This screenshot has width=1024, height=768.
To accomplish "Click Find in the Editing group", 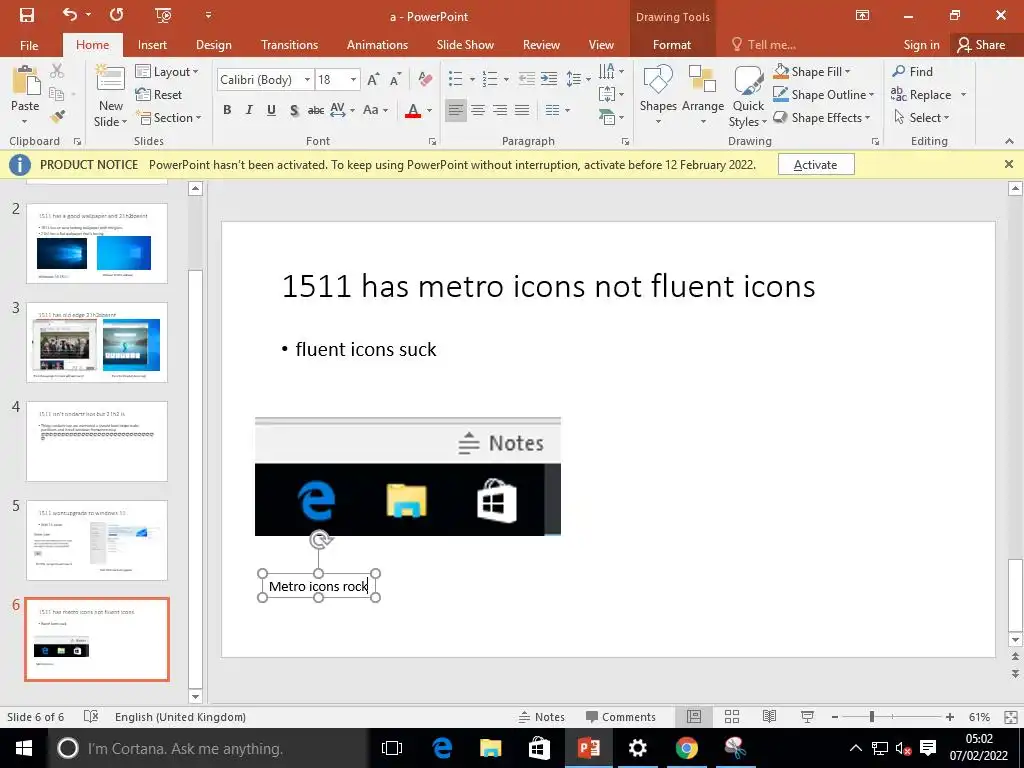I will 913,71.
